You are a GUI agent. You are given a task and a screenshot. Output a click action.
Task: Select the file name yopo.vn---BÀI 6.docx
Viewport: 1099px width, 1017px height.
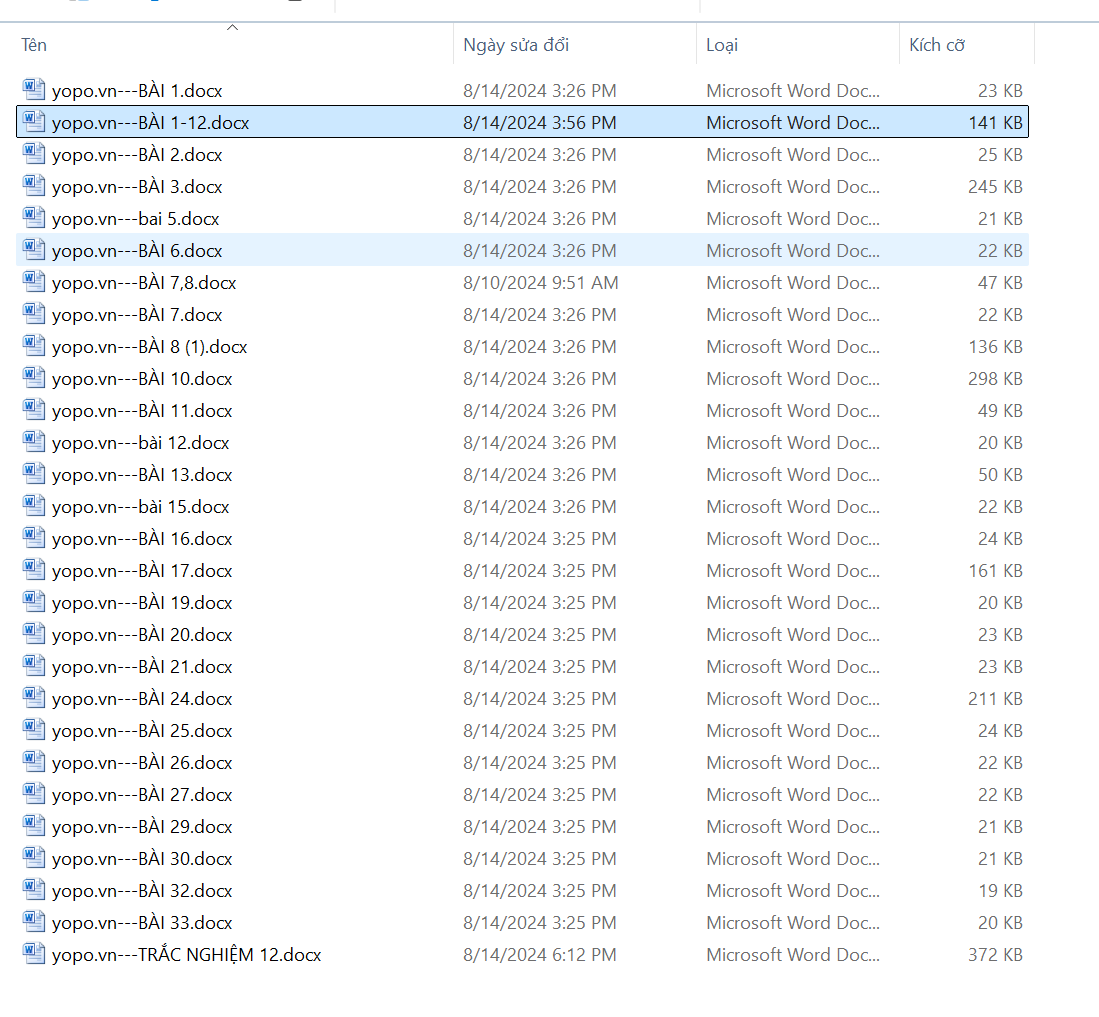click(x=137, y=251)
